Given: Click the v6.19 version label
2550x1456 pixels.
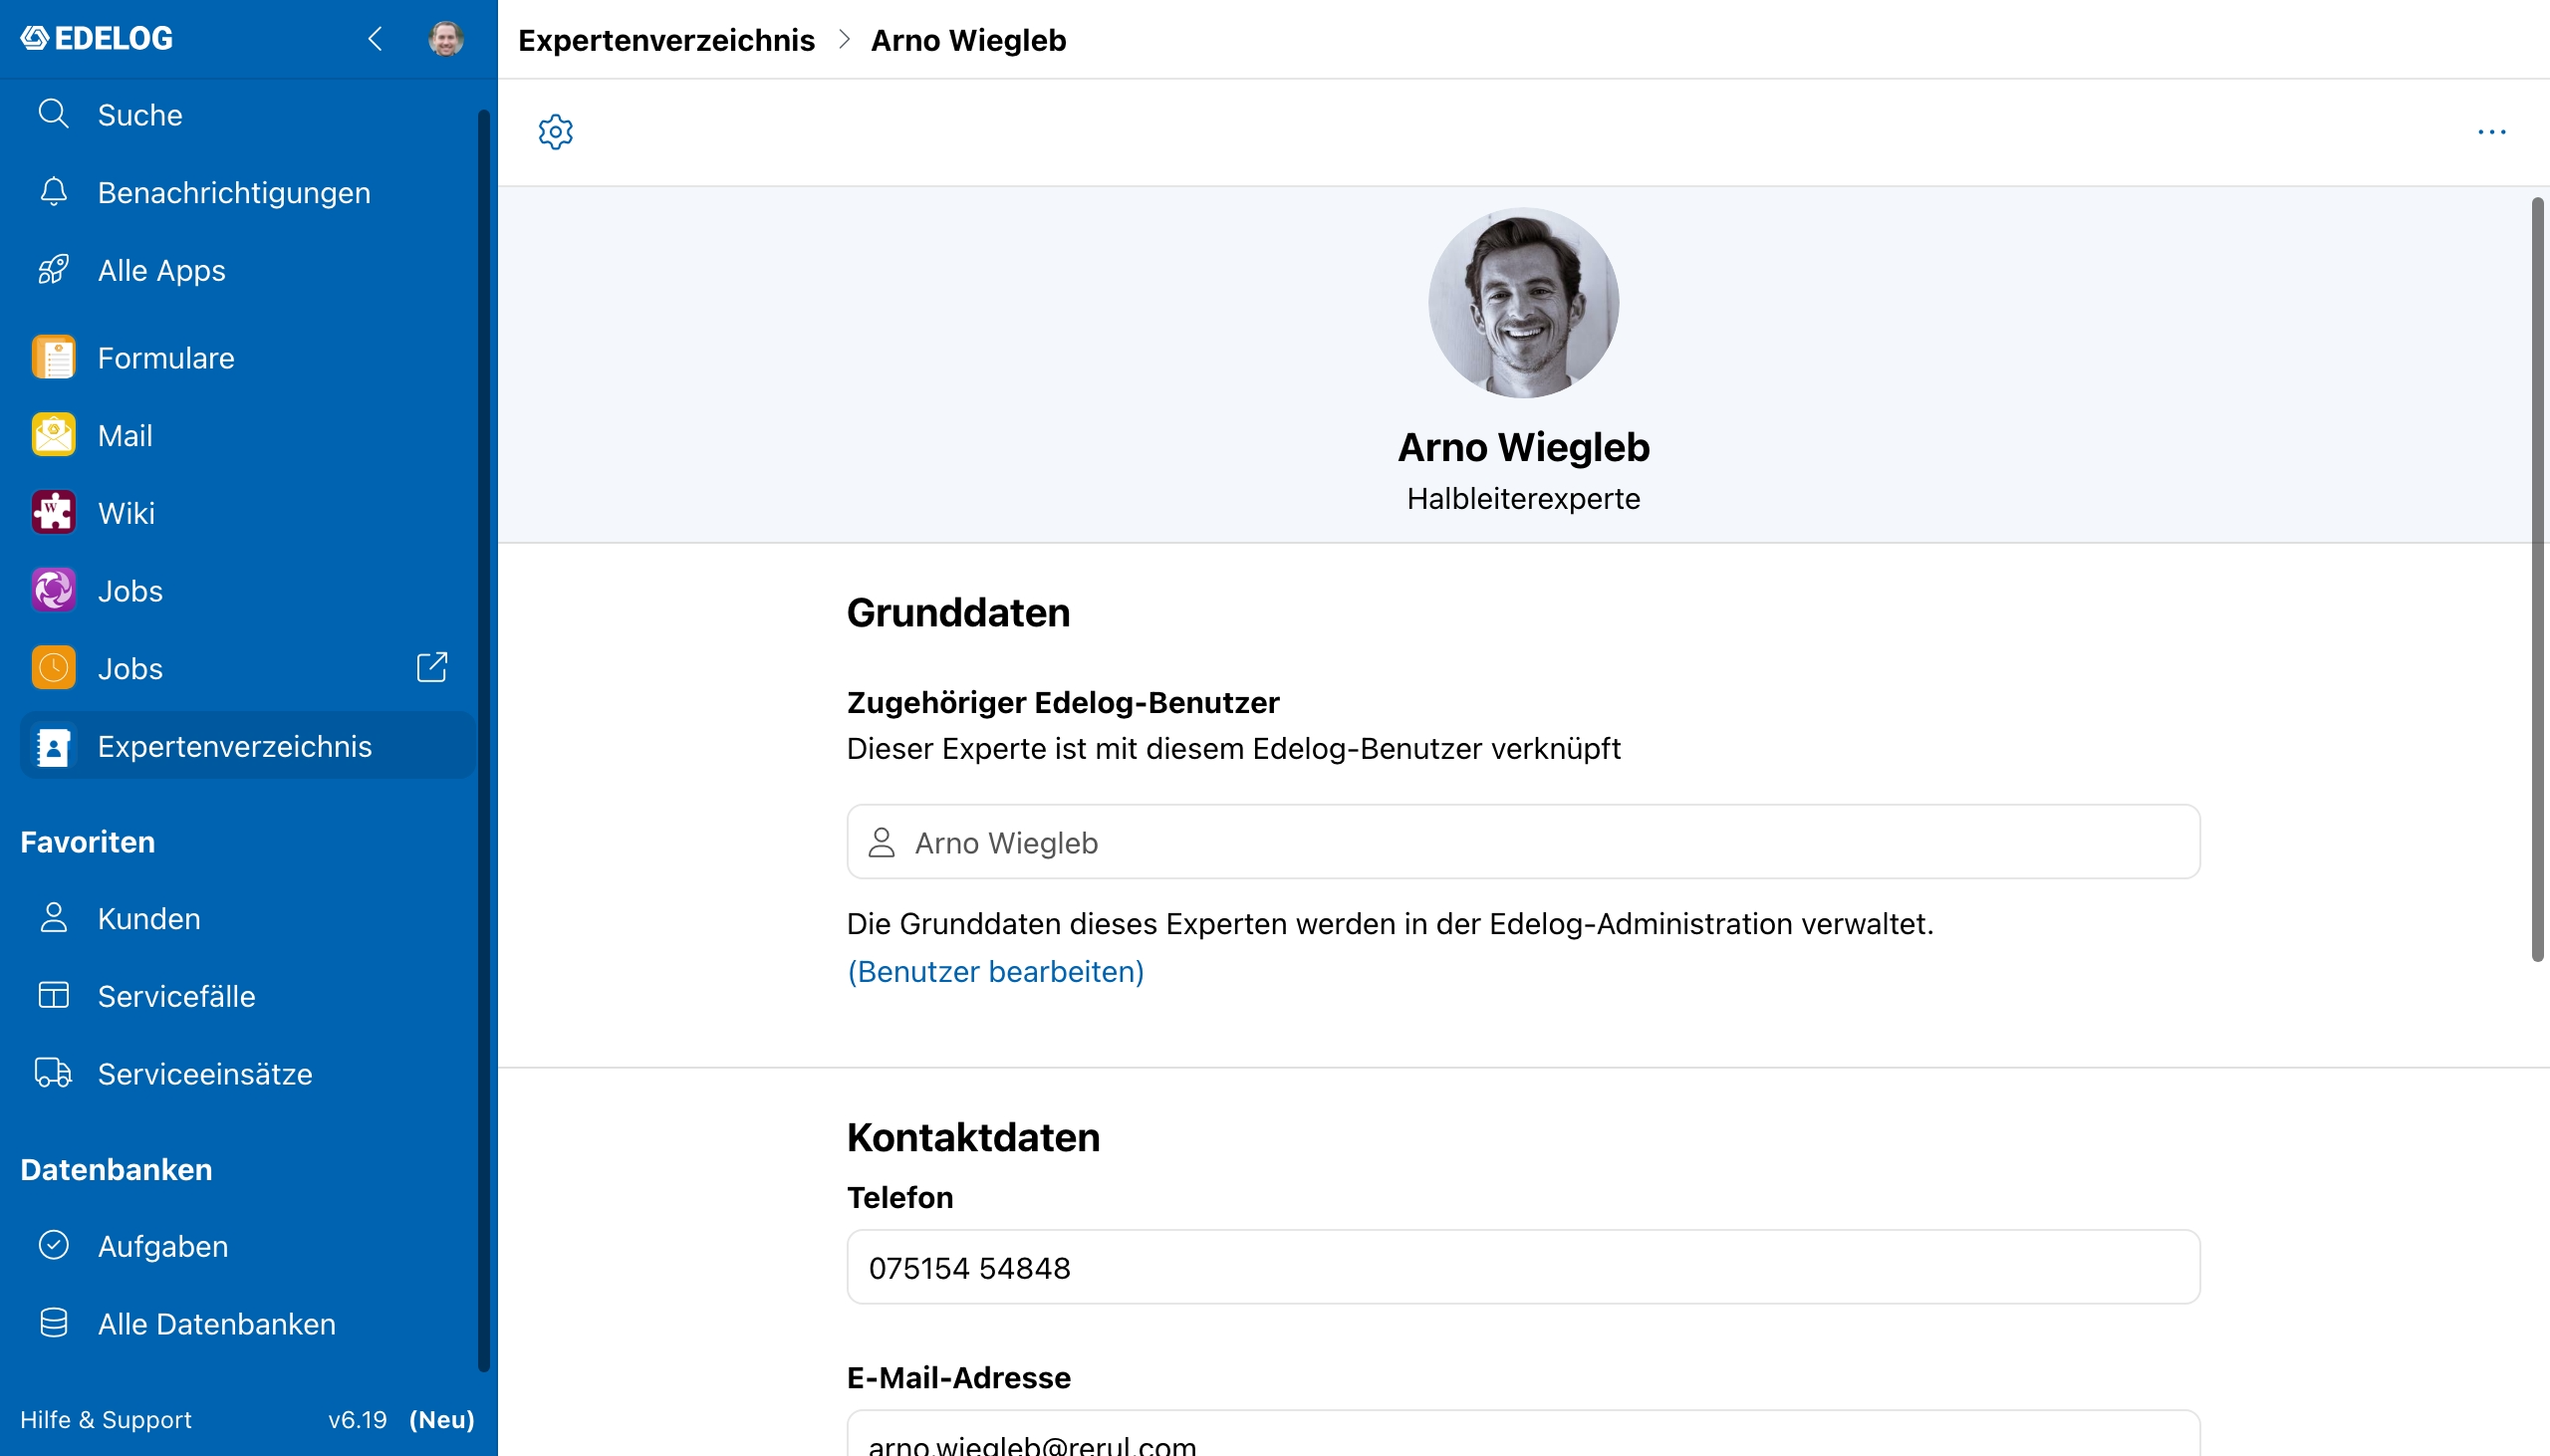Looking at the screenshot, I should click(357, 1419).
